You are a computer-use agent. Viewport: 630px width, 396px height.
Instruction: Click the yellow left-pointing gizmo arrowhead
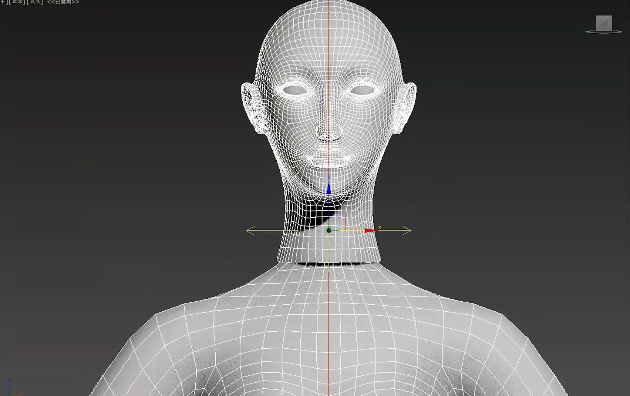250,231
